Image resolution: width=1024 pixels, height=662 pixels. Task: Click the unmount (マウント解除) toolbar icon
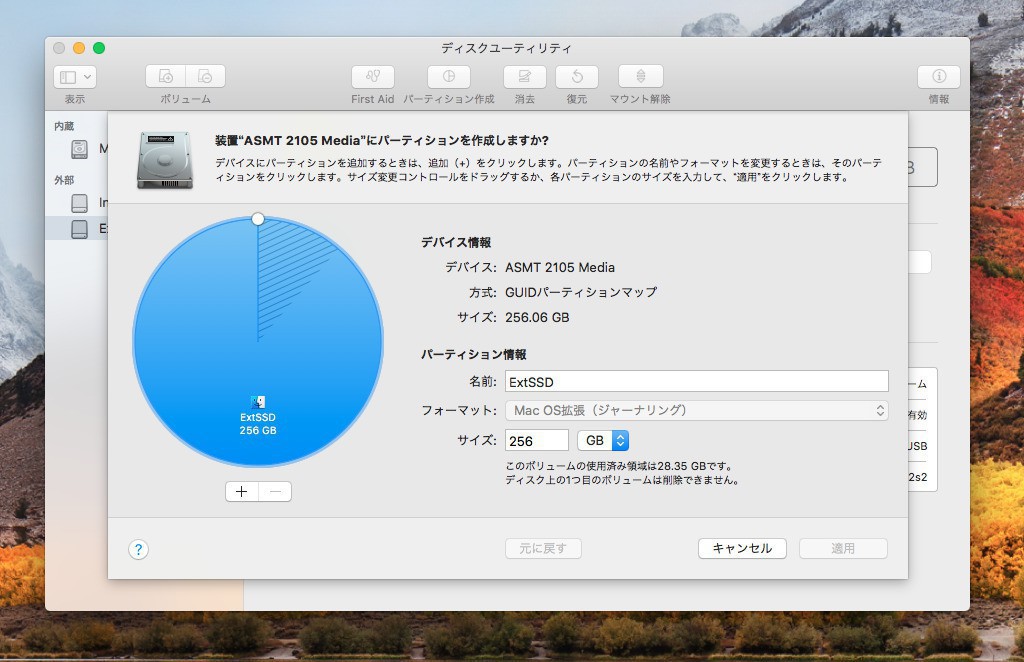tap(641, 76)
